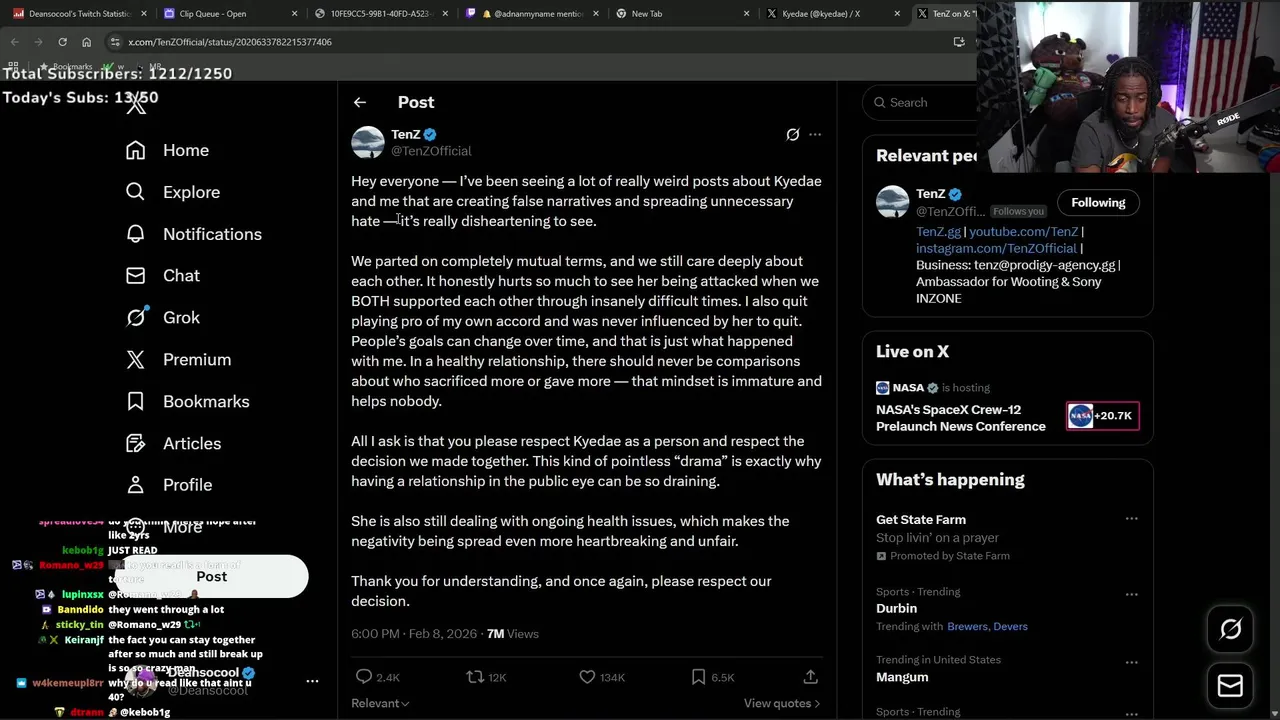Switch to the @adnanmyname mention tab
Image resolution: width=1280 pixels, height=720 pixels.
pos(531,14)
